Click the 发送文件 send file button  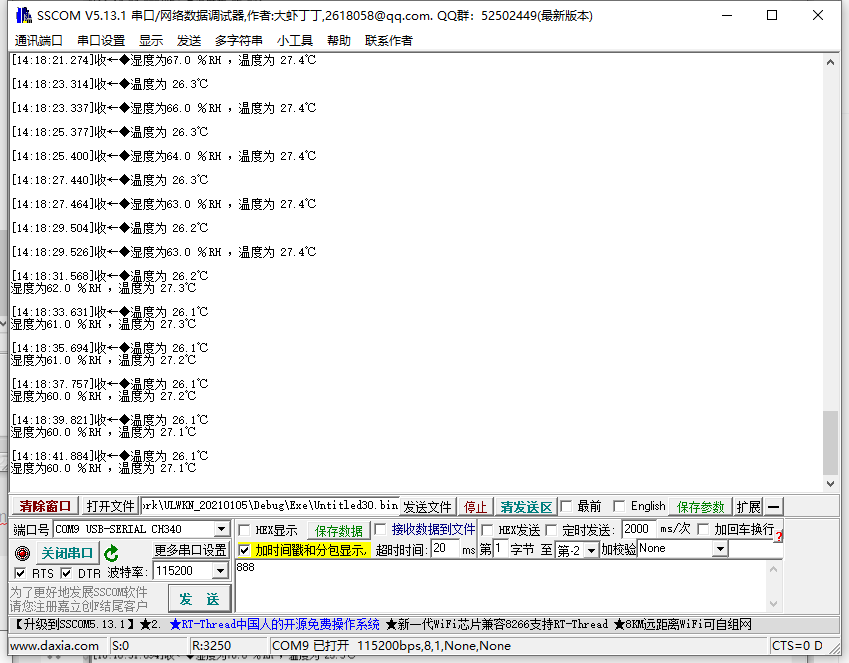[427, 507]
